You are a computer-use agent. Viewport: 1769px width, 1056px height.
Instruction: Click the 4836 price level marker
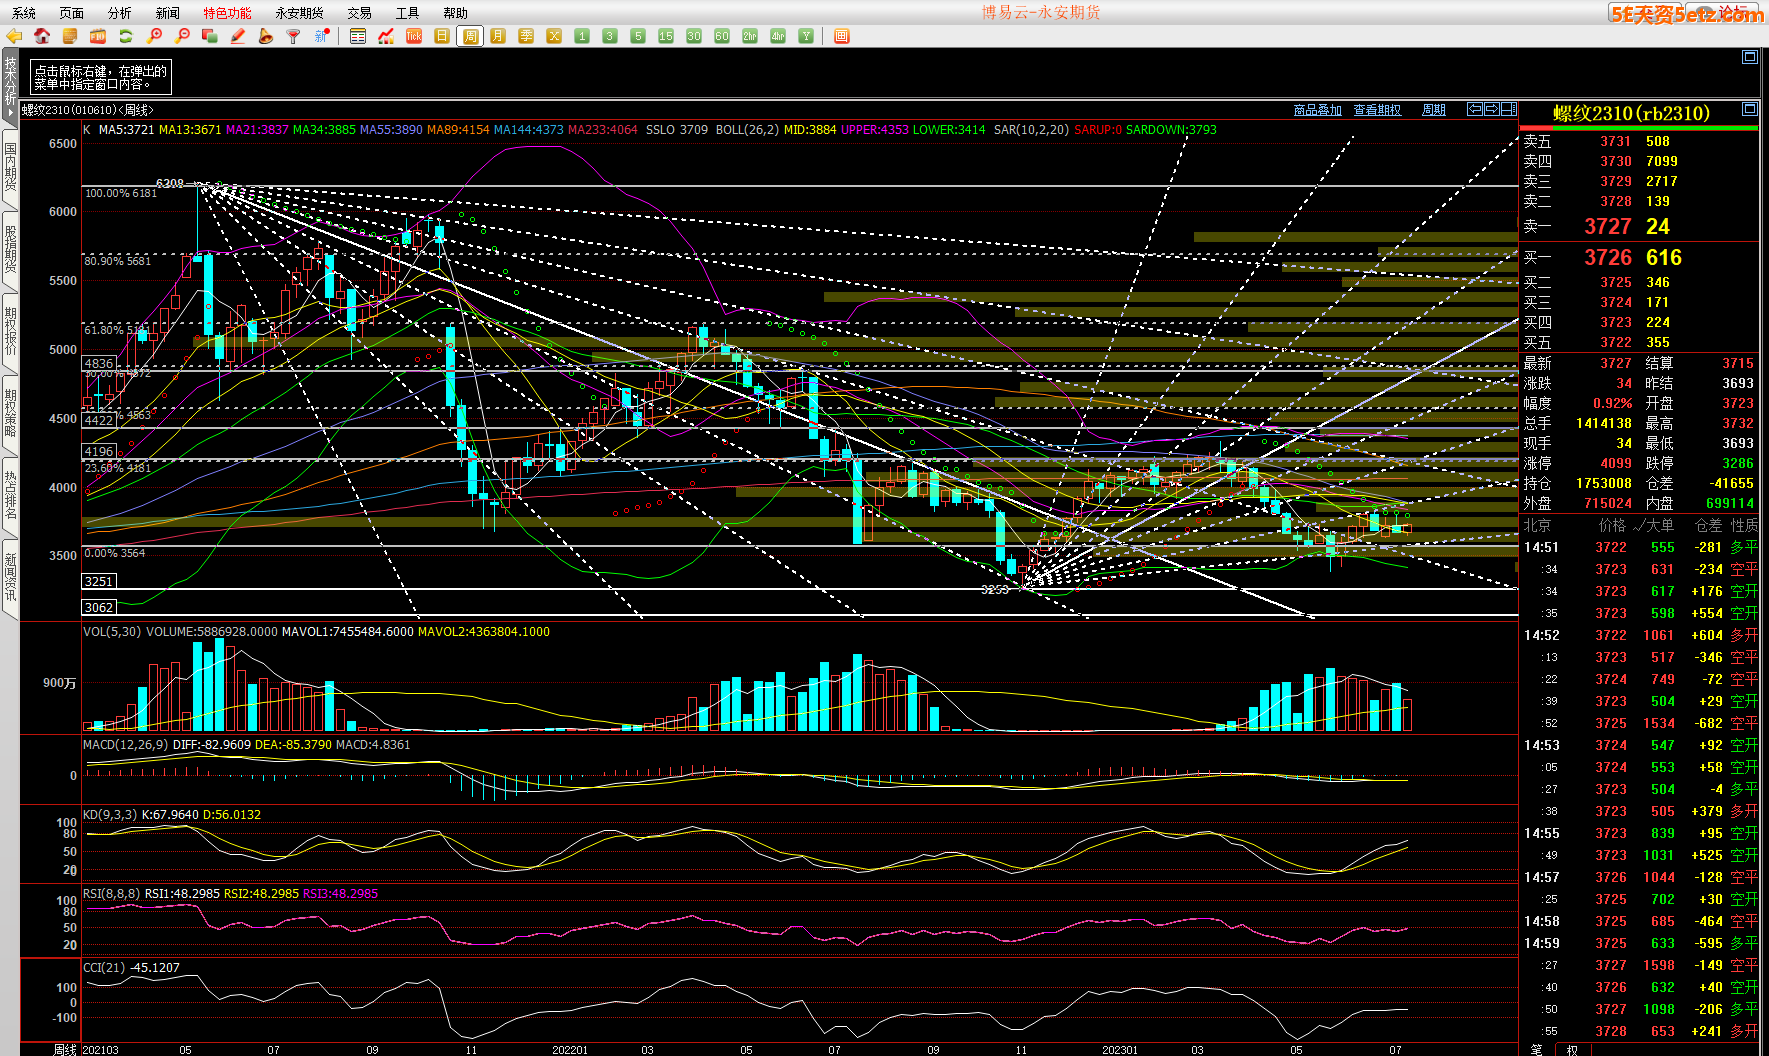(99, 364)
